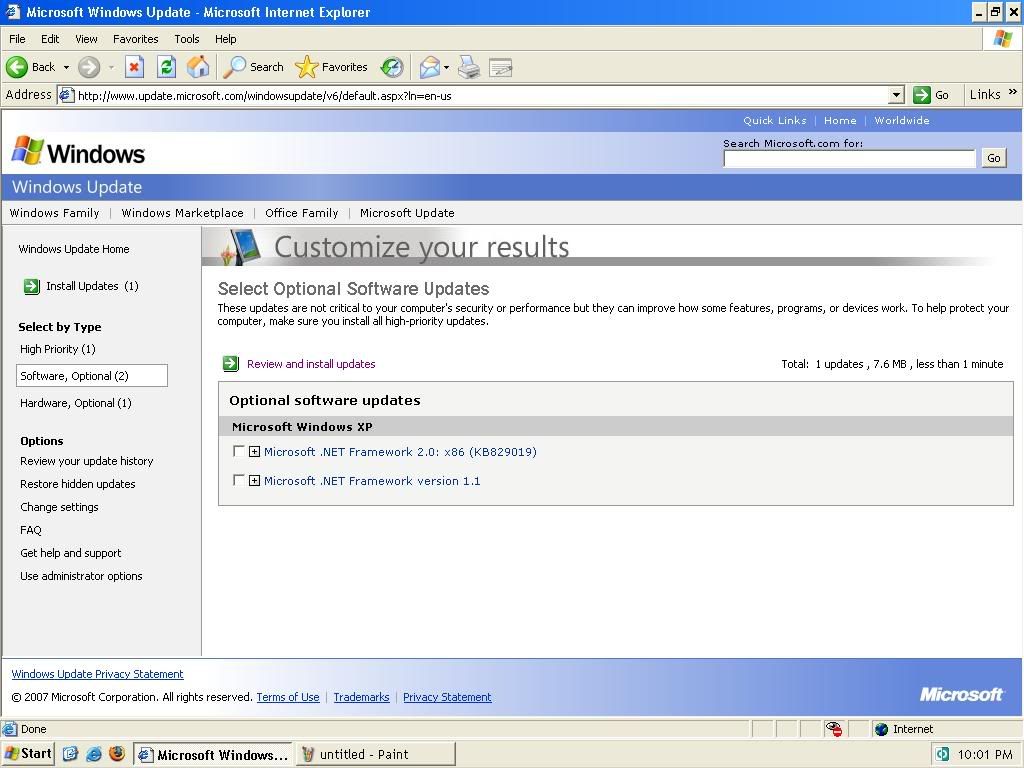Image resolution: width=1024 pixels, height=768 pixels.
Task: Expand details for .NET Framework version 1.1
Action: (x=255, y=480)
